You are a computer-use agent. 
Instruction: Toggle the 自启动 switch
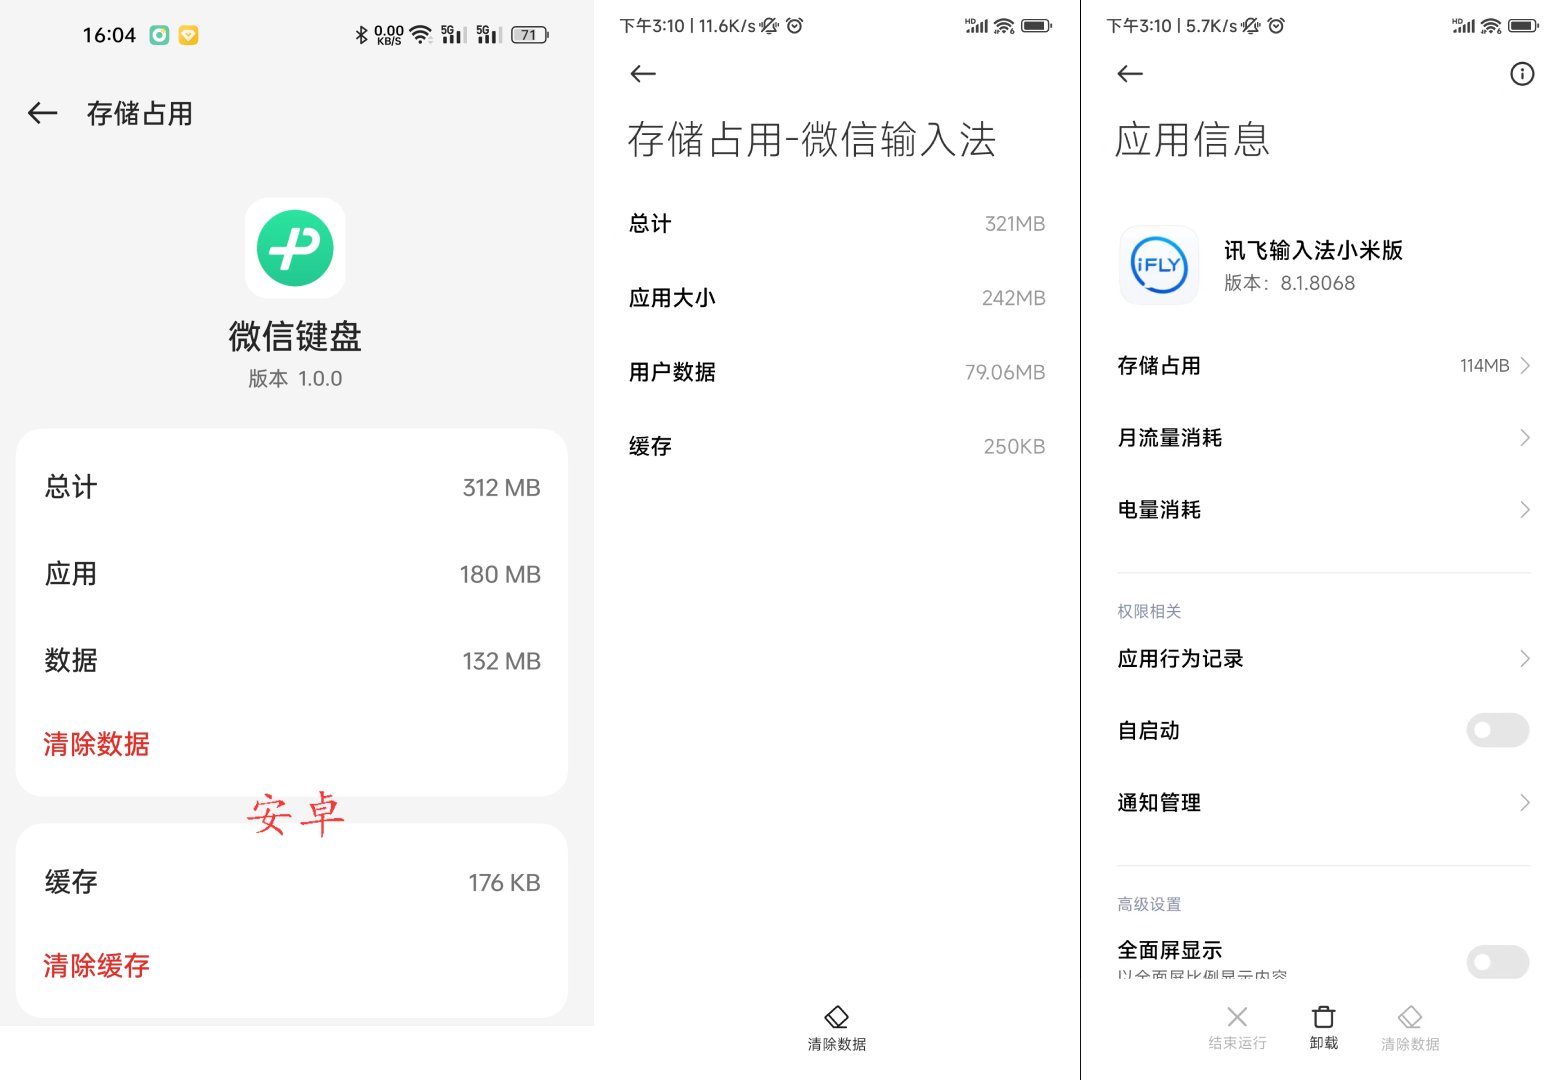pyautogui.click(x=1497, y=731)
